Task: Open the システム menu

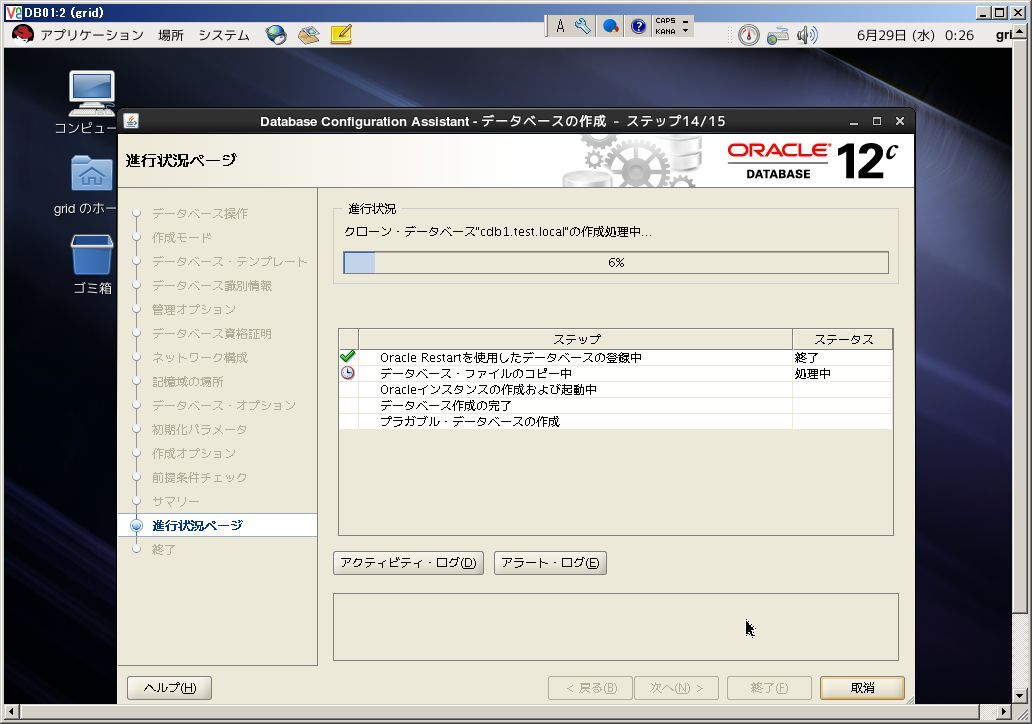Action: (x=224, y=35)
